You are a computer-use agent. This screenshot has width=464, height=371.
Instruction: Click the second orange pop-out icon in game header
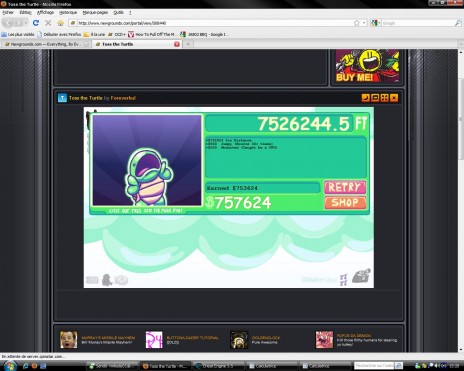pyautogui.click(x=375, y=98)
